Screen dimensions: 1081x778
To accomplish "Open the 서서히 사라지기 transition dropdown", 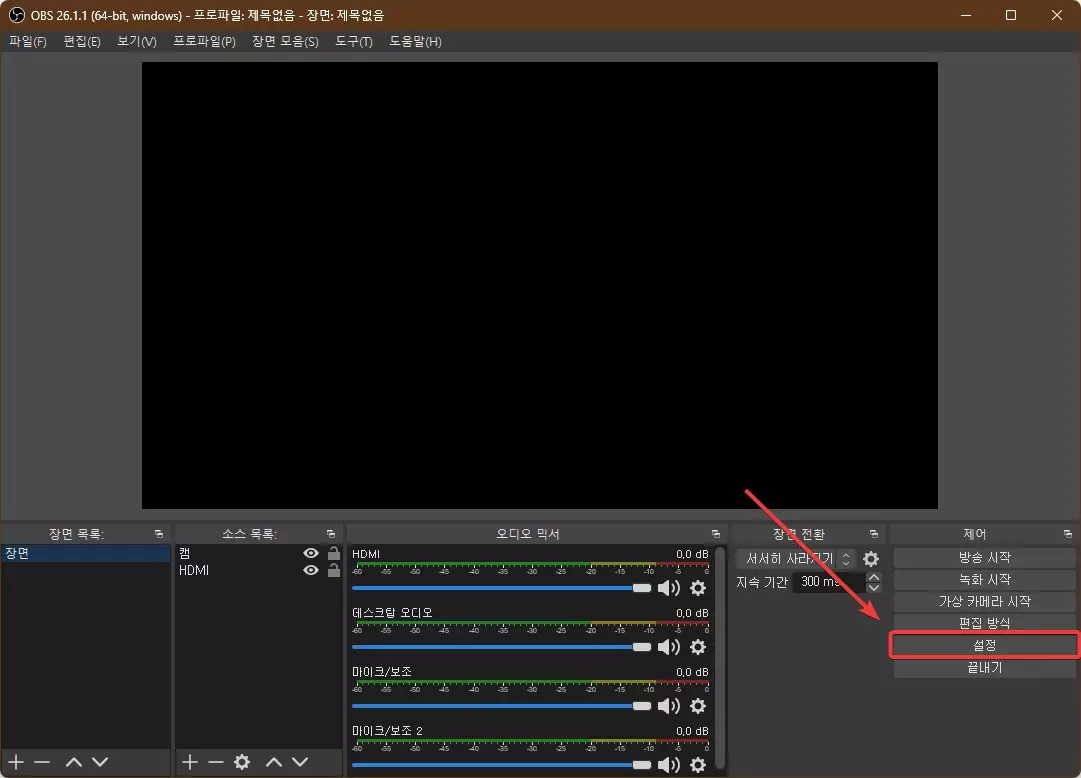I will [796, 559].
